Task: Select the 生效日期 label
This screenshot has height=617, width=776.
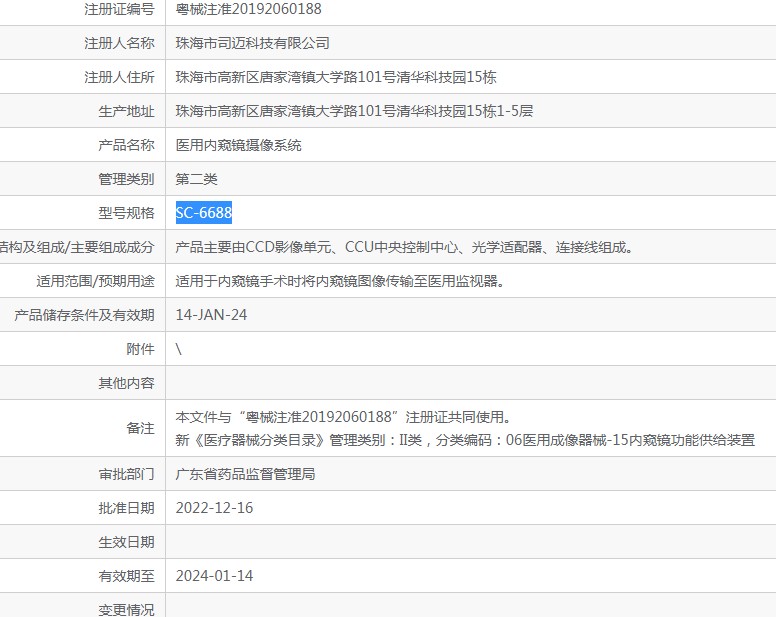Action: point(126,542)
